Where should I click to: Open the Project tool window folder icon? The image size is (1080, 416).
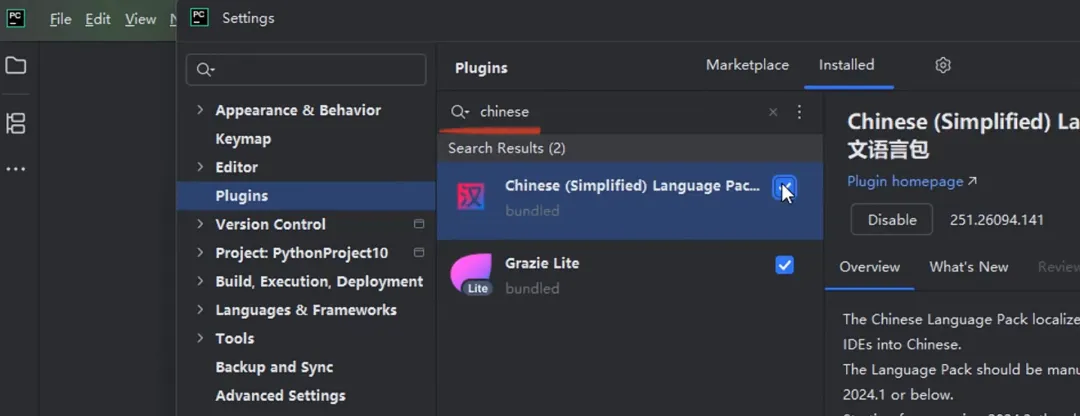pos(16,66)
